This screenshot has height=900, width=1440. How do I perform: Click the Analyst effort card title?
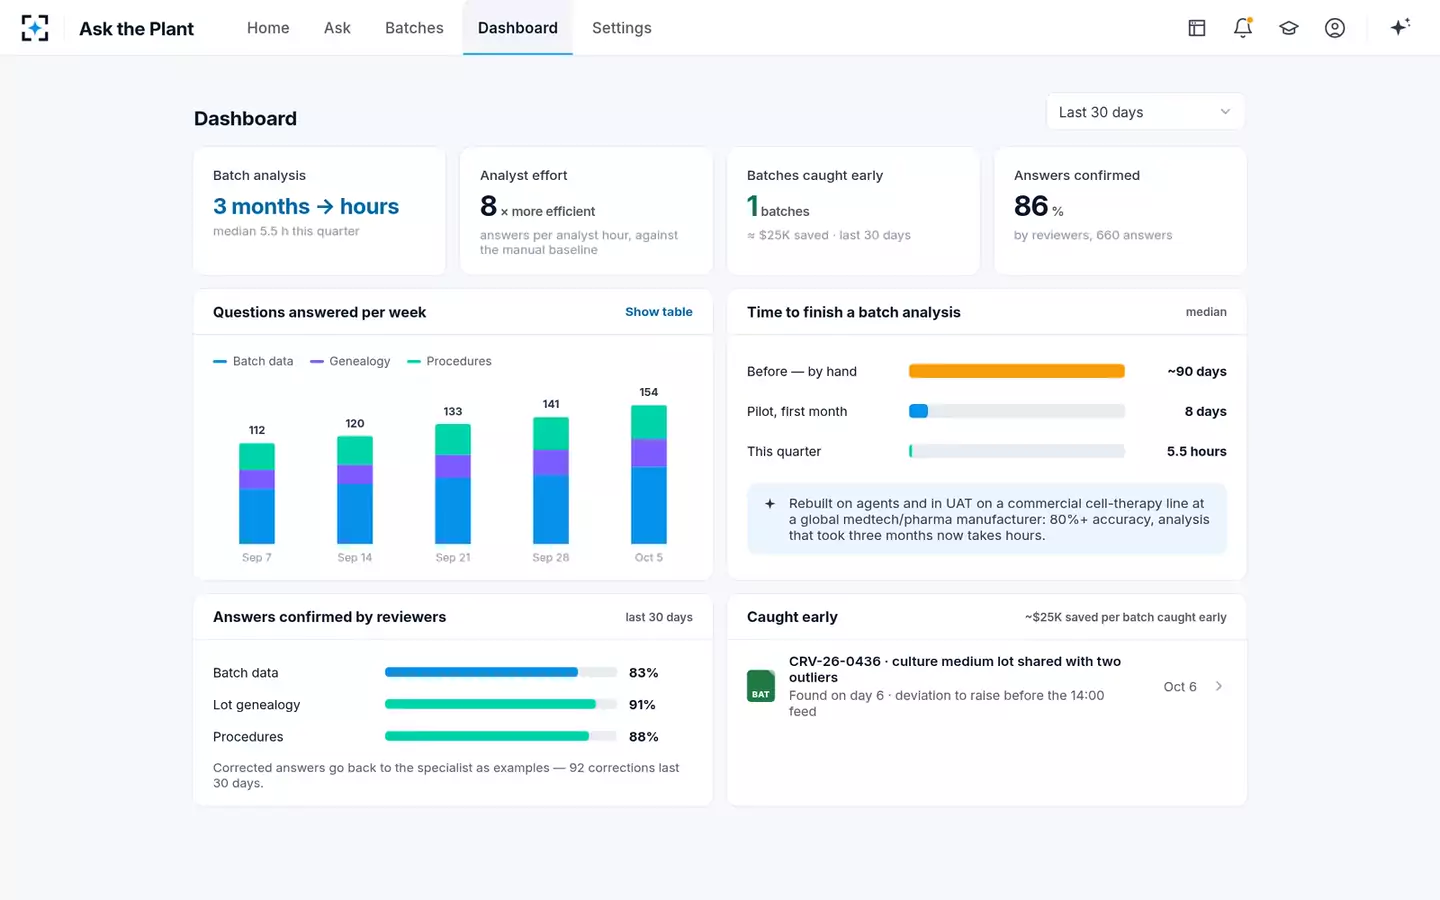click(x=524, y=175)
